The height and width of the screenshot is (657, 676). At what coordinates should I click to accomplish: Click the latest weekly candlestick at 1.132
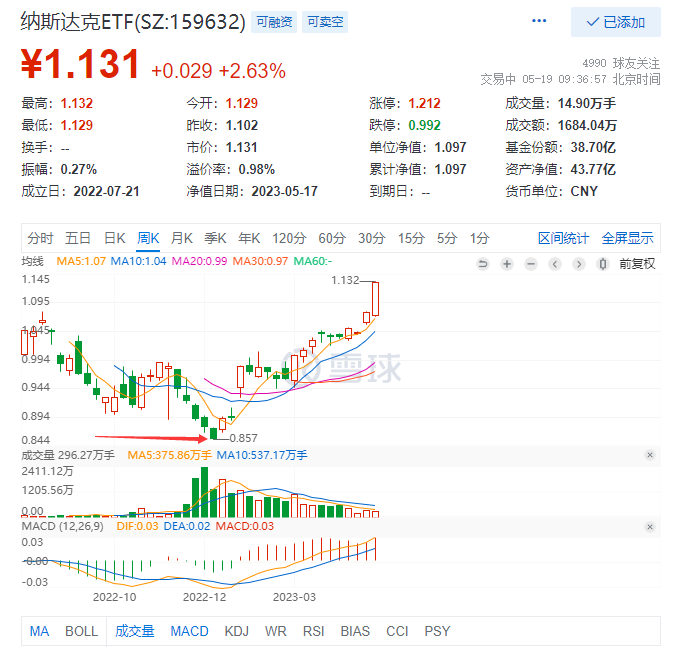coord(376,299)
